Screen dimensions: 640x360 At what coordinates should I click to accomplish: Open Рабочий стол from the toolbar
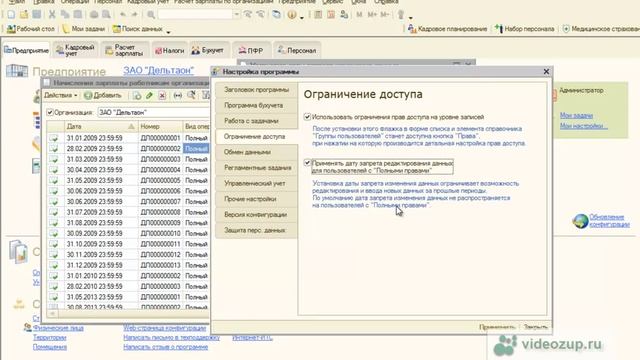coord(31,29)
